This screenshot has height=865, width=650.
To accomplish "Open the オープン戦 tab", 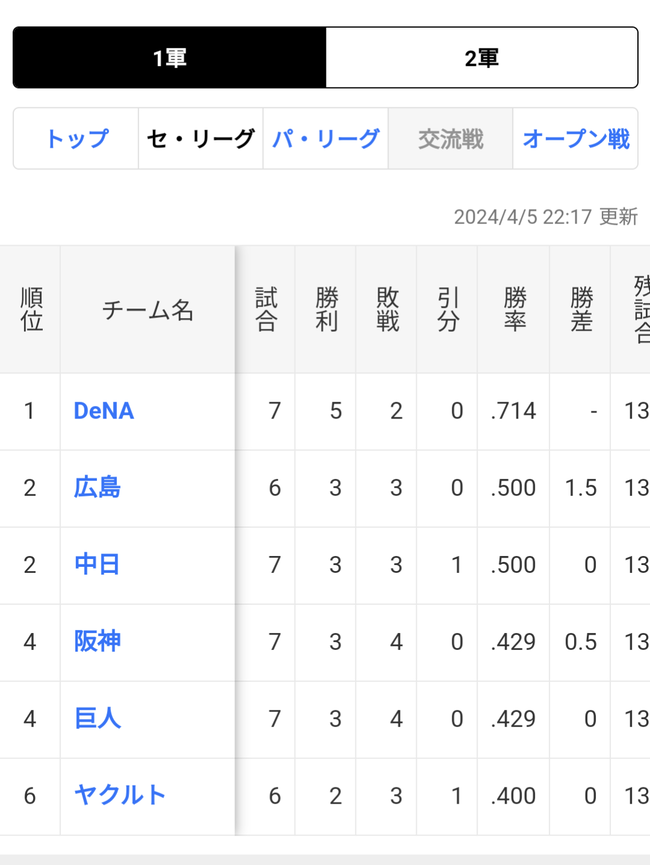I will [x=575, y=139].
